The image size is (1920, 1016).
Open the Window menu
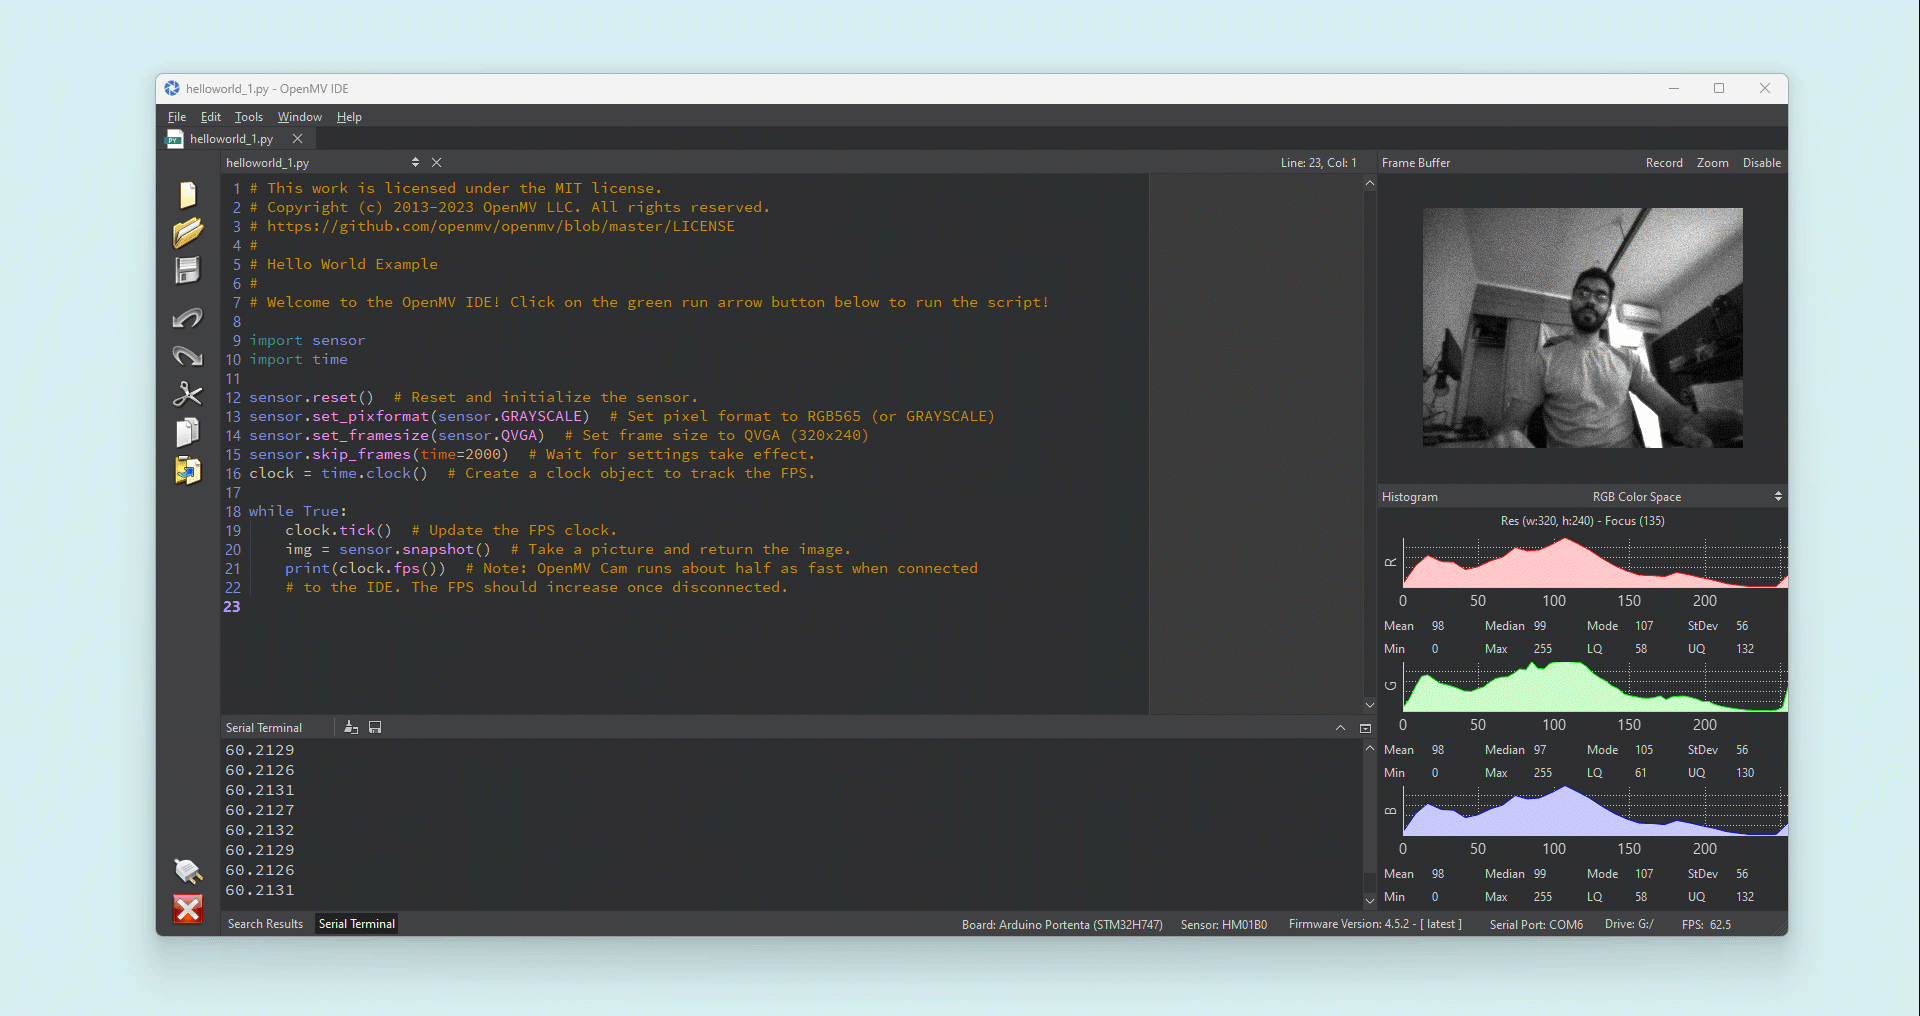300,117
